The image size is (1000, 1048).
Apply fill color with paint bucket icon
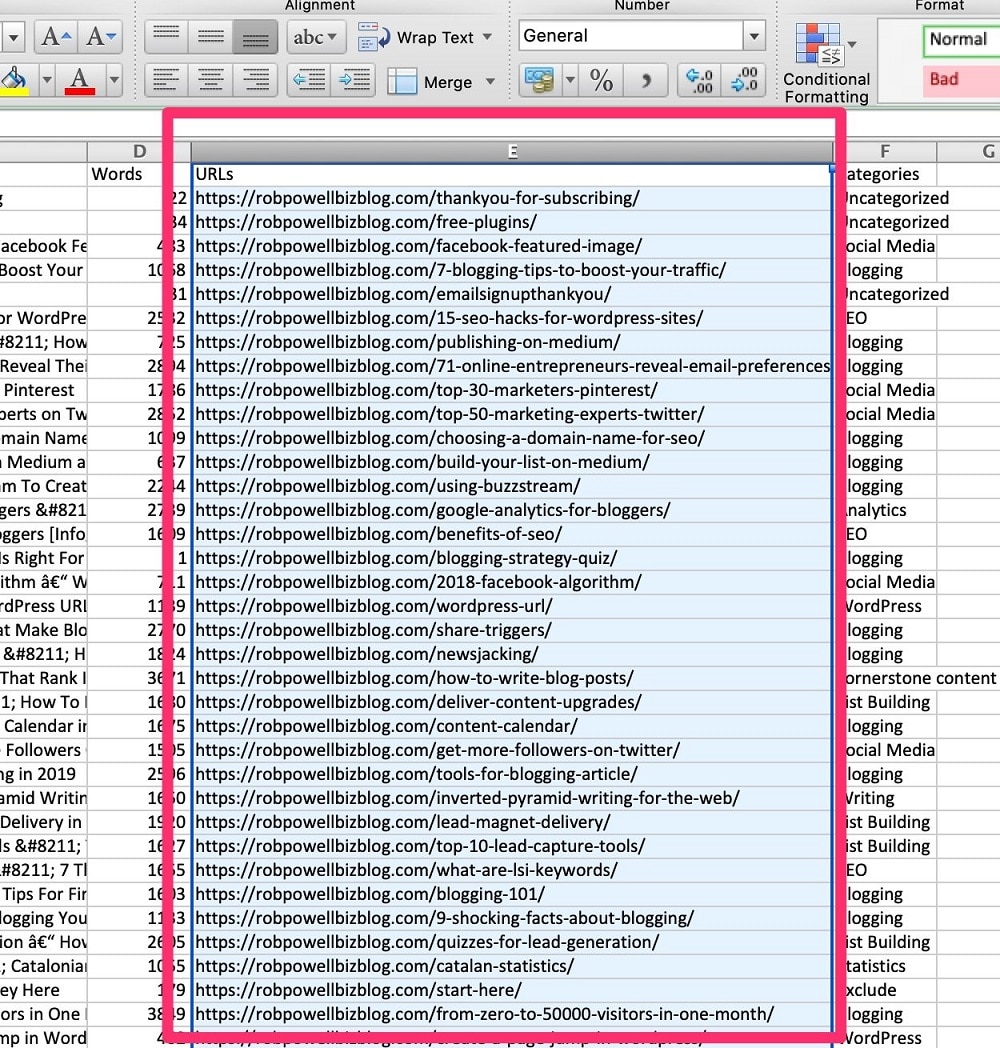pyautogui.click(x=15, y=81)
